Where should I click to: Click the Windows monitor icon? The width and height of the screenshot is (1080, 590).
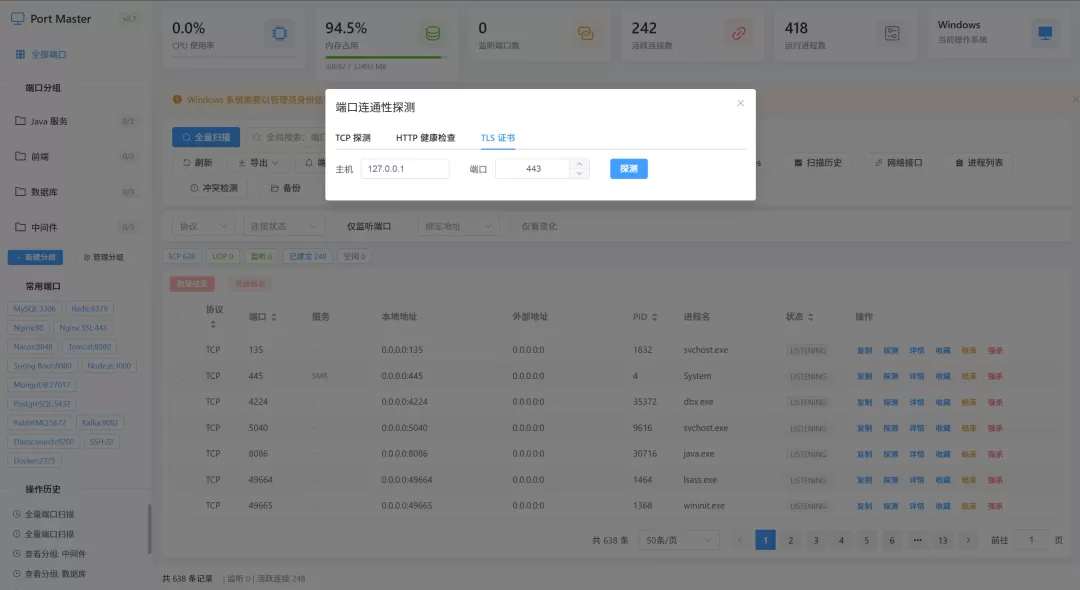[x=1045, y=33]
